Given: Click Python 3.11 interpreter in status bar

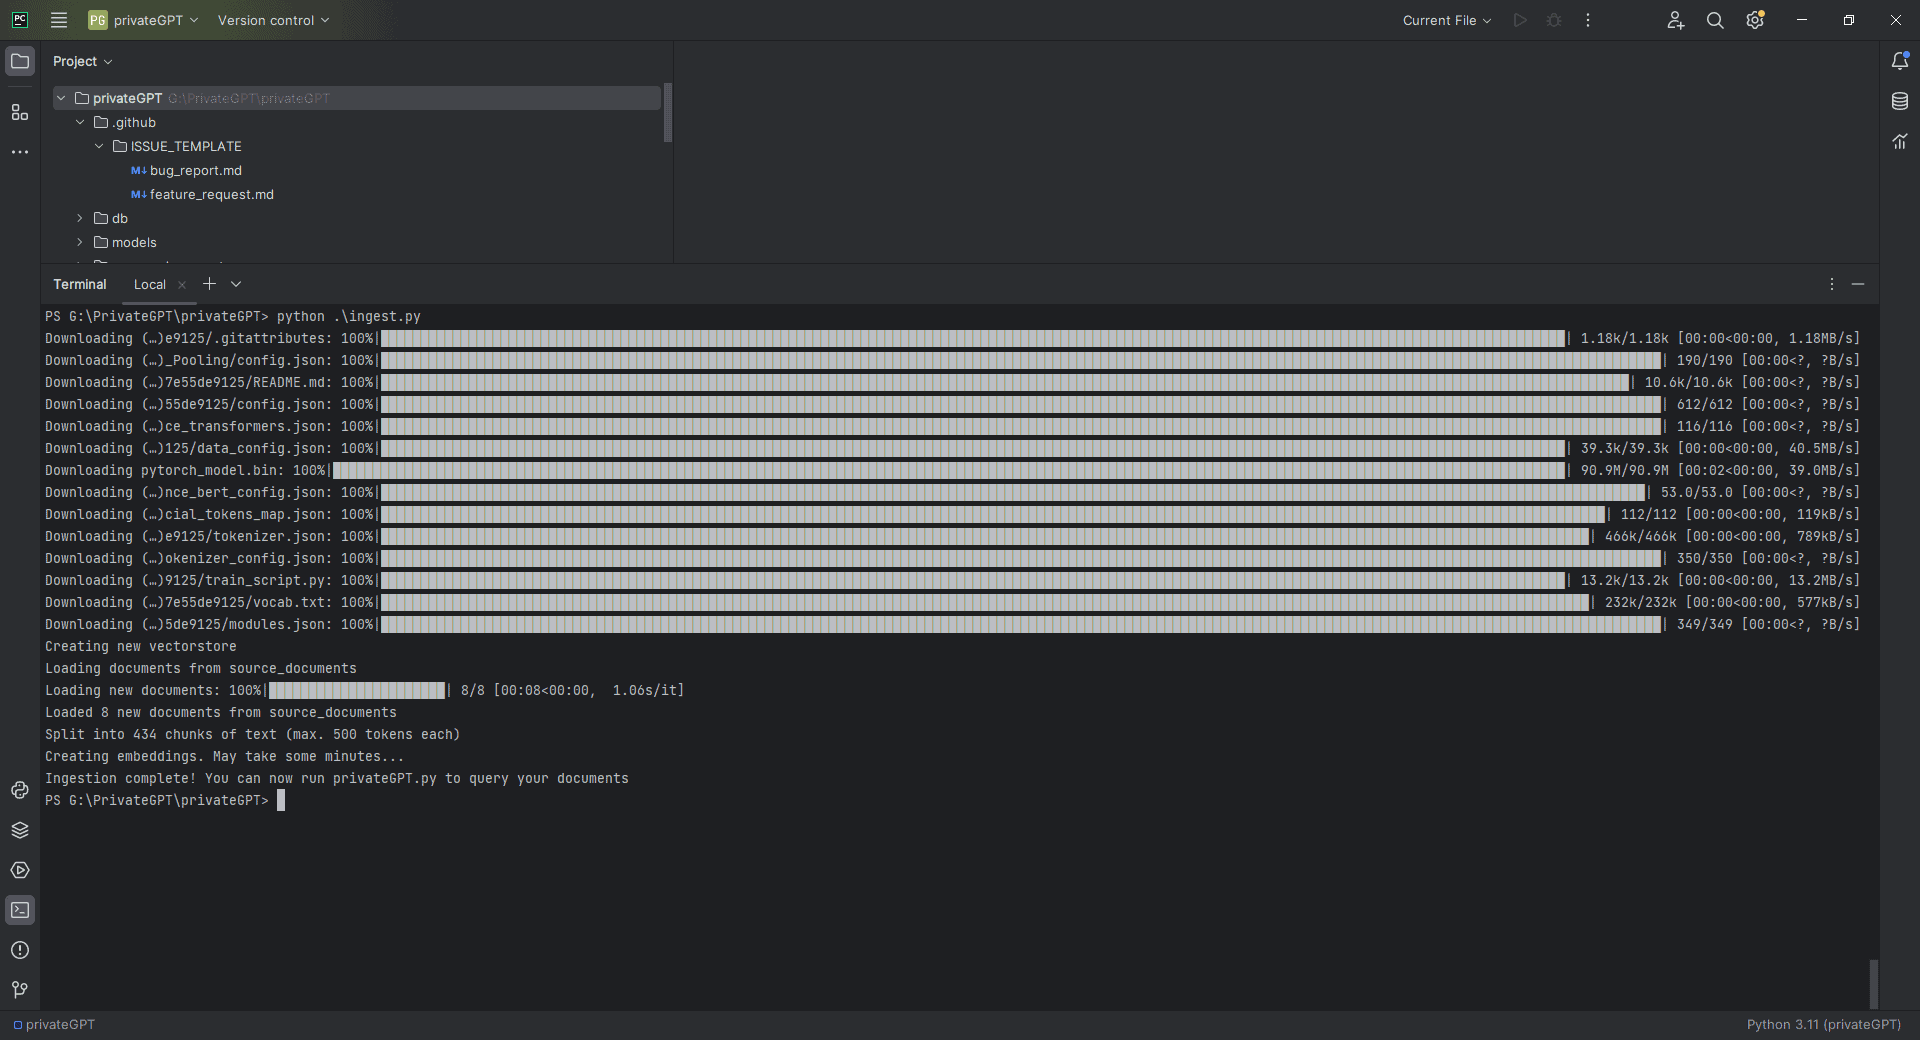Looking at the screenshot, I should pos(1823,1024).
